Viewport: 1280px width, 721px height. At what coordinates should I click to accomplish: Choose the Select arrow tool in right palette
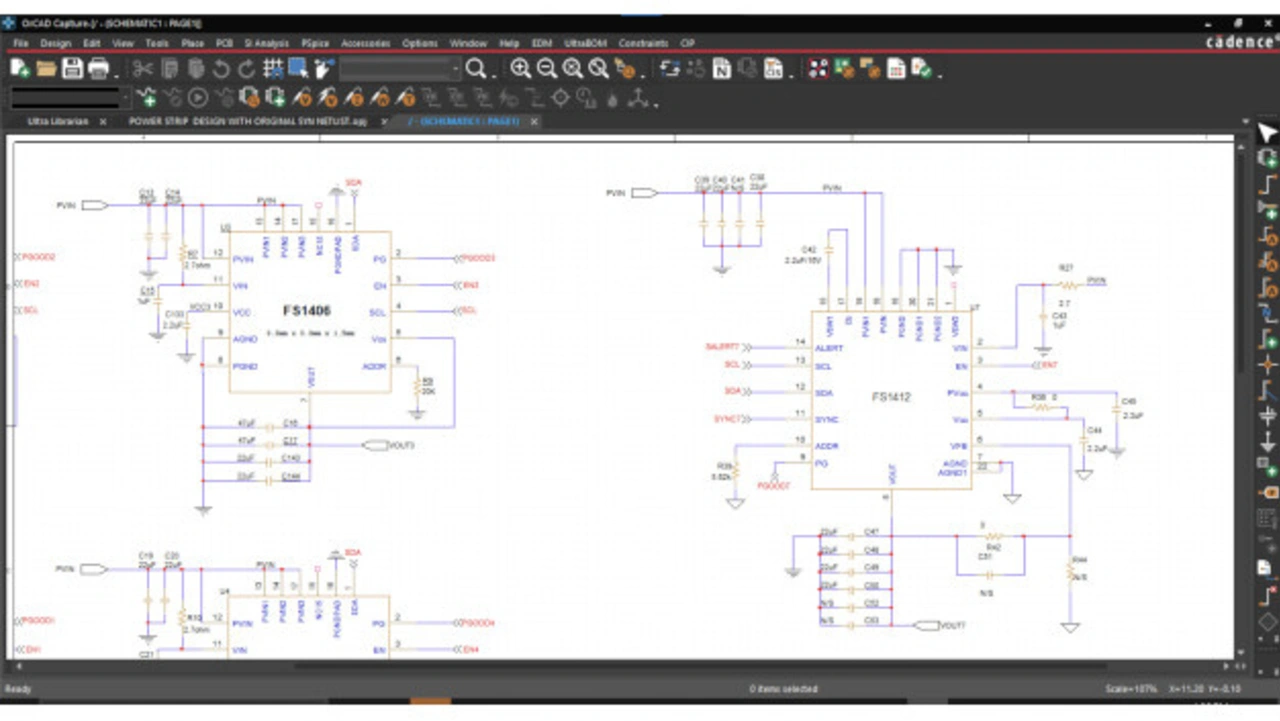click(1267, 133)
